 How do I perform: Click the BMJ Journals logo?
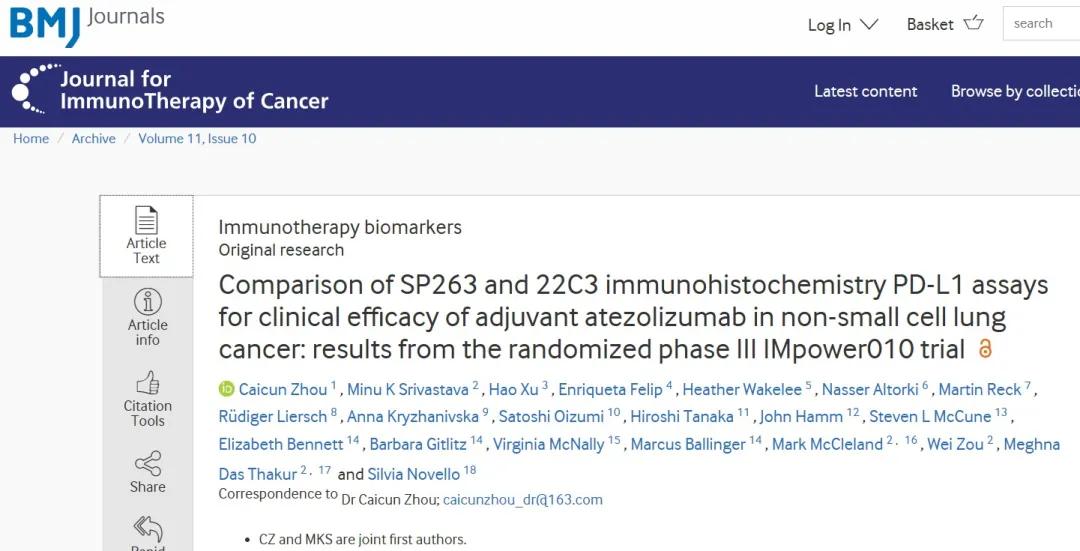pos(87,25)
